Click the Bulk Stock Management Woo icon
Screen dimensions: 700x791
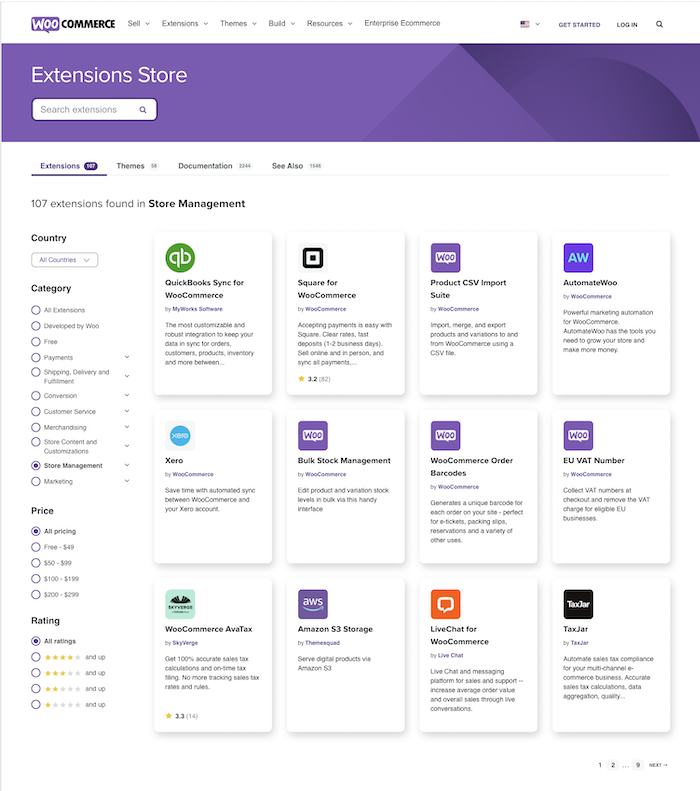[x=313, y=435]
